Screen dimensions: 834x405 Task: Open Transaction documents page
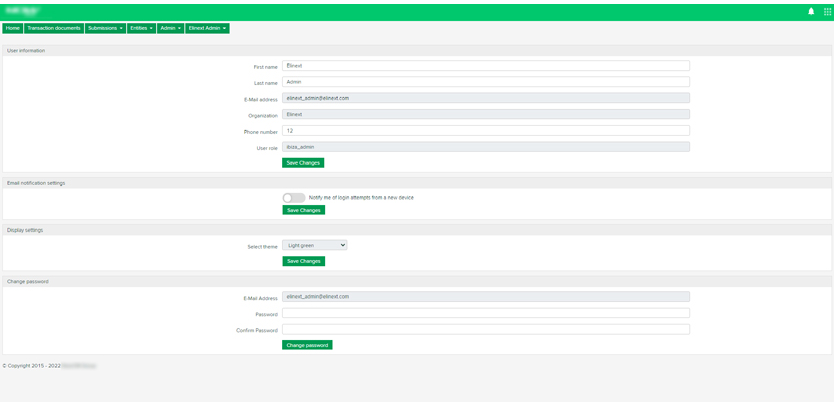tap(54, 28)
